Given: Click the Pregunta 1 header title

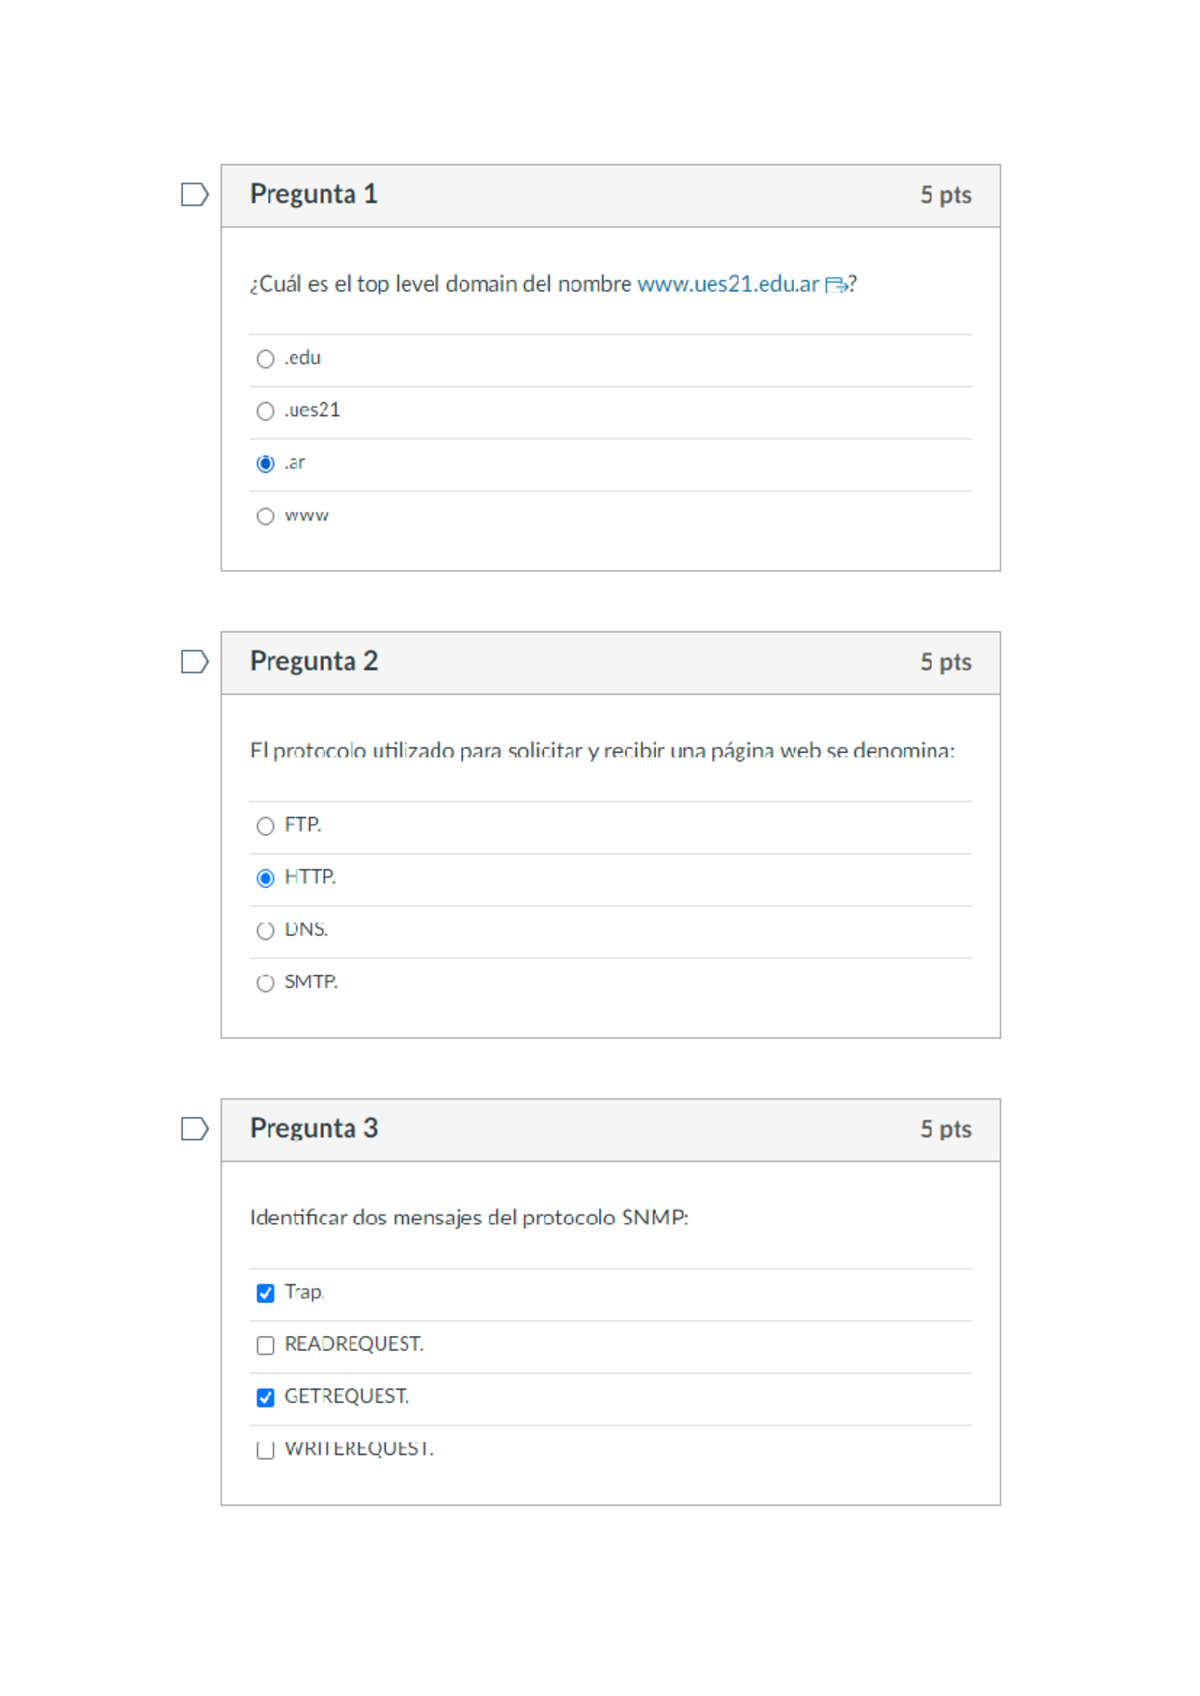Looking at the screenshot, I should [x=313, y=194].
